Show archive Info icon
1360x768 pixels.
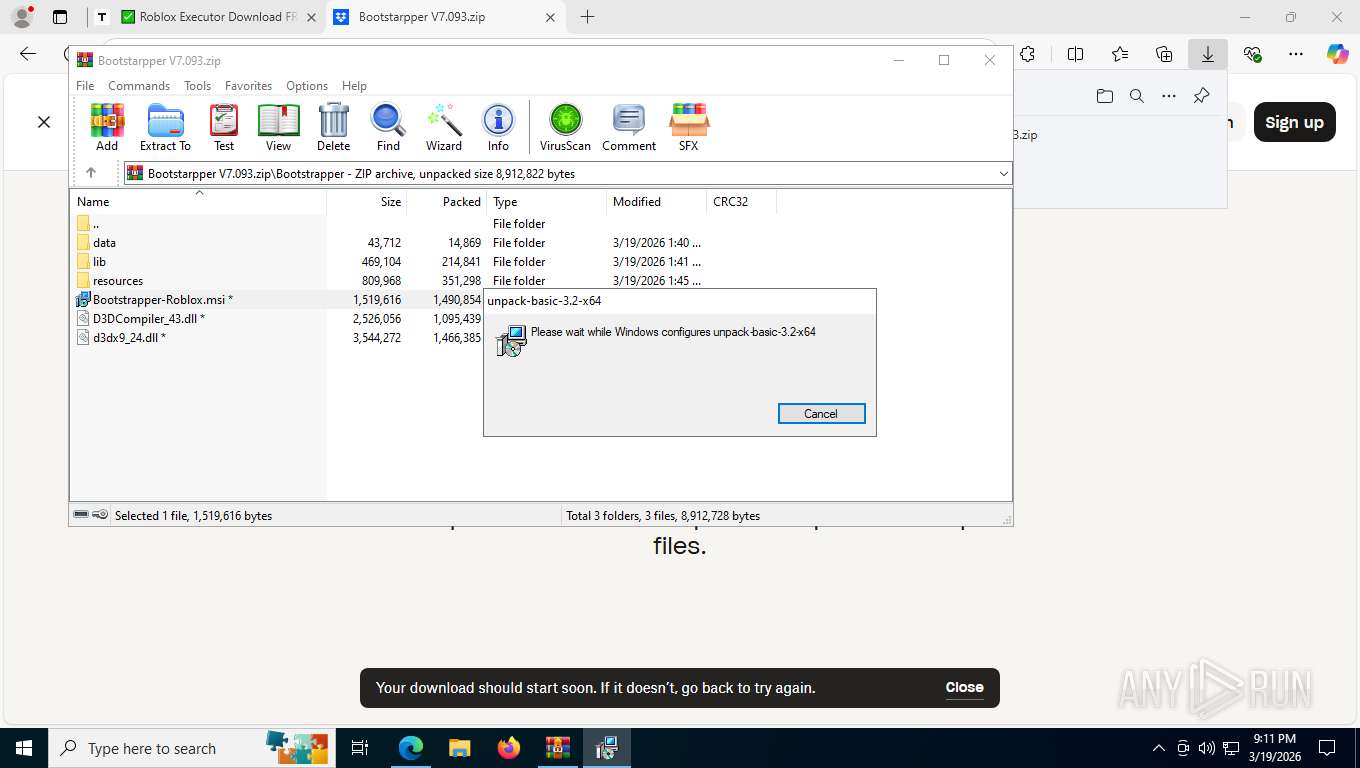(x=498, y=127)
